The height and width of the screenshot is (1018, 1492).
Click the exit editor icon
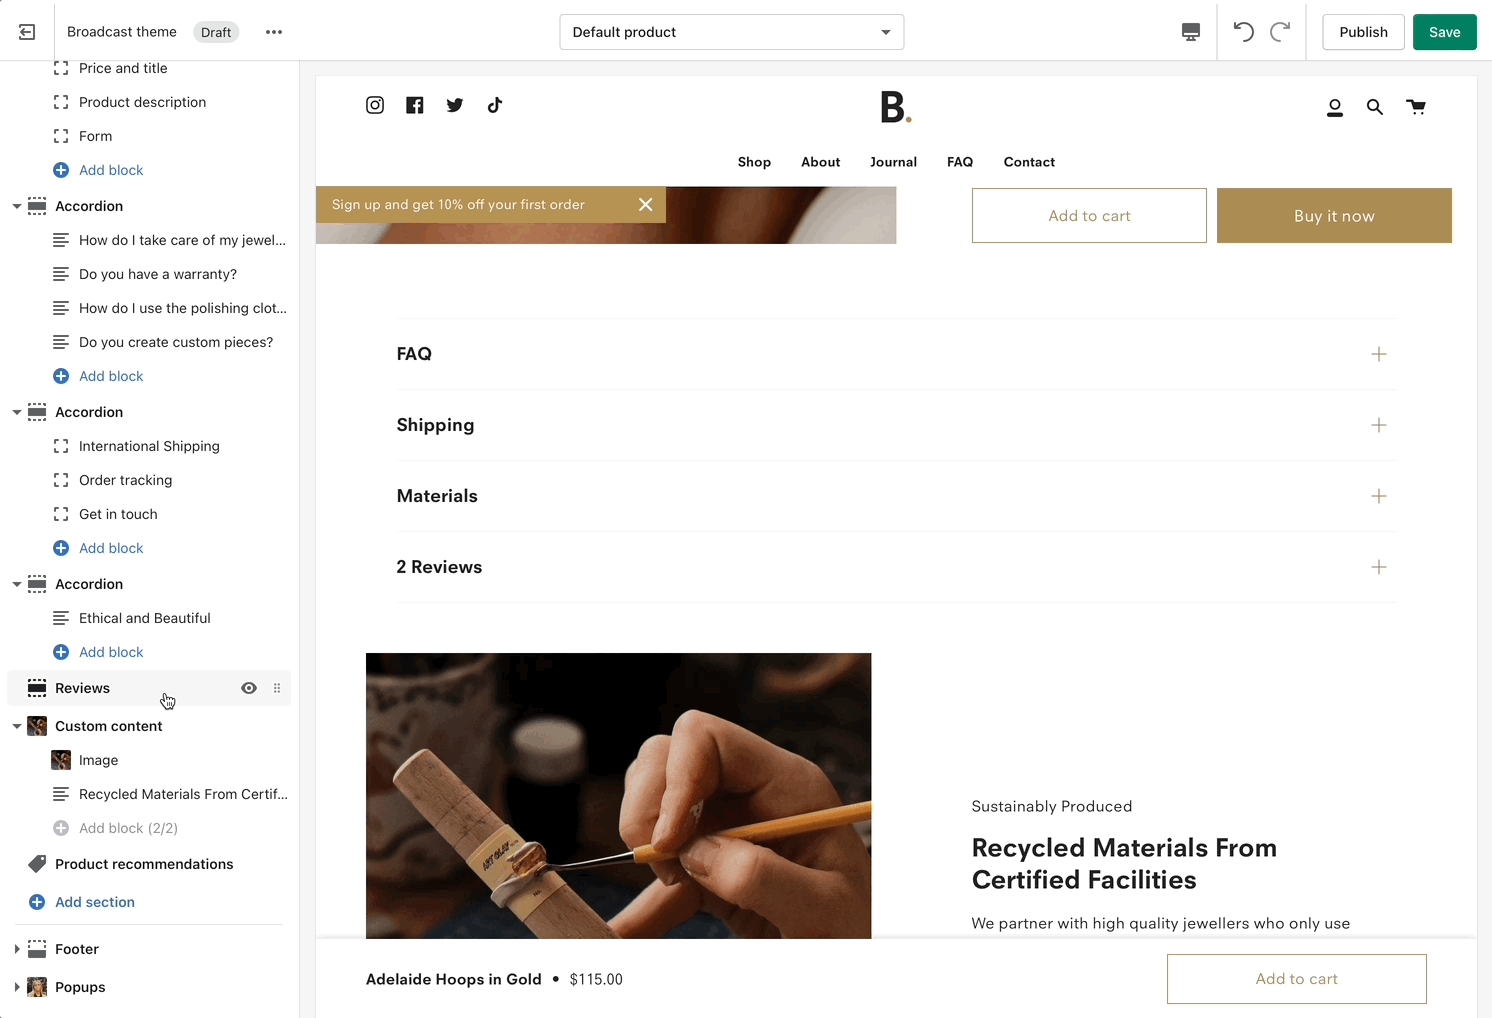click(x=27, y=32)
